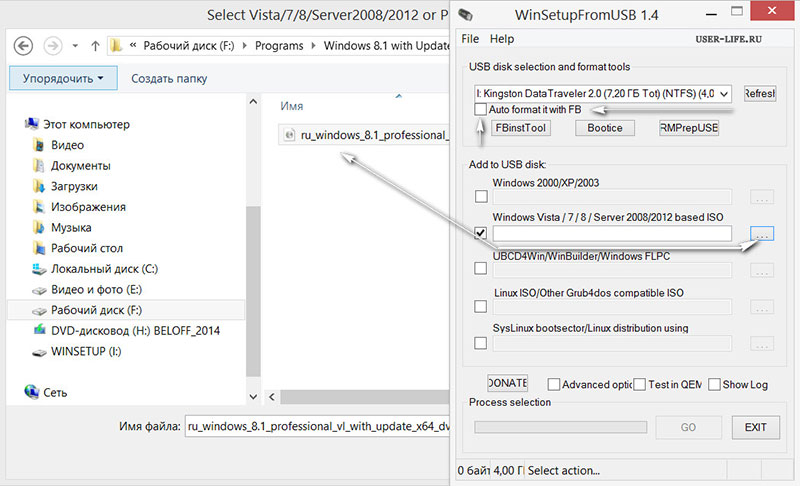The width and height of the screenshot is (800, 486).
Task: Select the Документы folder icon
Action: click(x=39, y=165)
